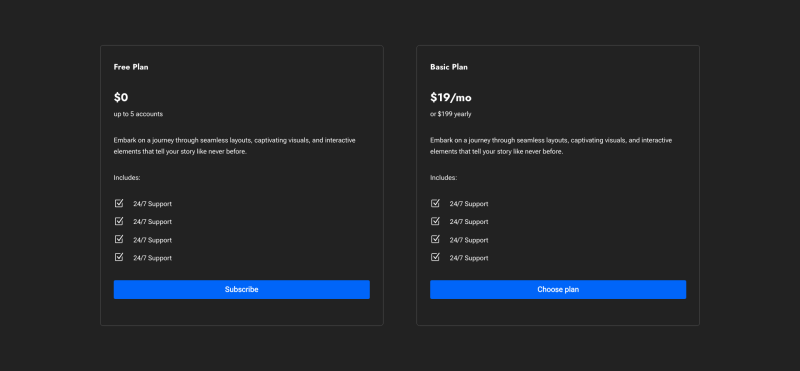Click the Includes: label in Free Plan
Image resolution: width=800 pixels, height=371 pixels.
(x=127, y=178)
